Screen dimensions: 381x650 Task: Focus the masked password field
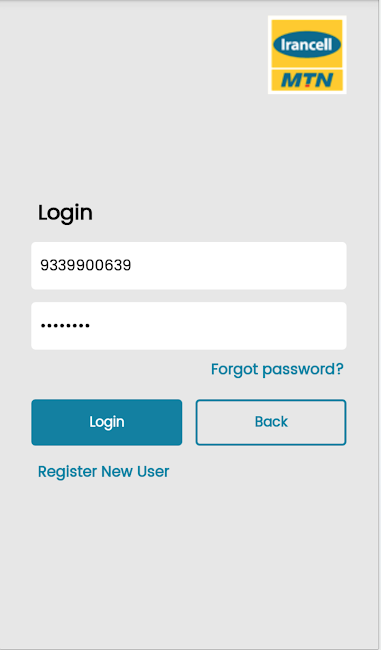pos(189,325)
